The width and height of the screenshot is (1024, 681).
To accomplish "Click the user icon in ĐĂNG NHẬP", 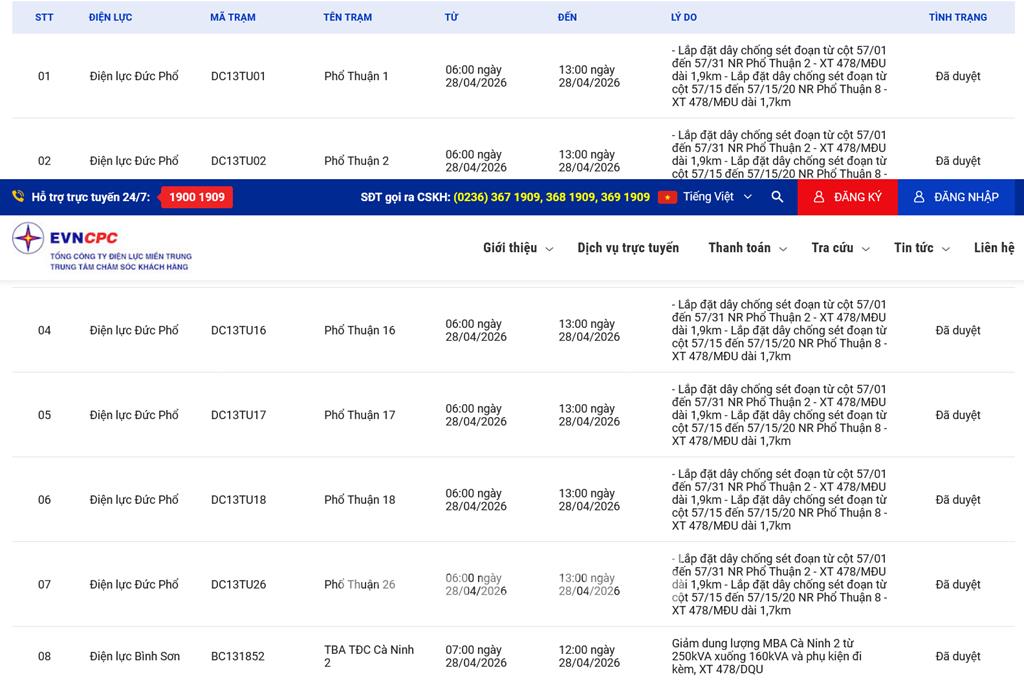I will [x=919, y=197].
